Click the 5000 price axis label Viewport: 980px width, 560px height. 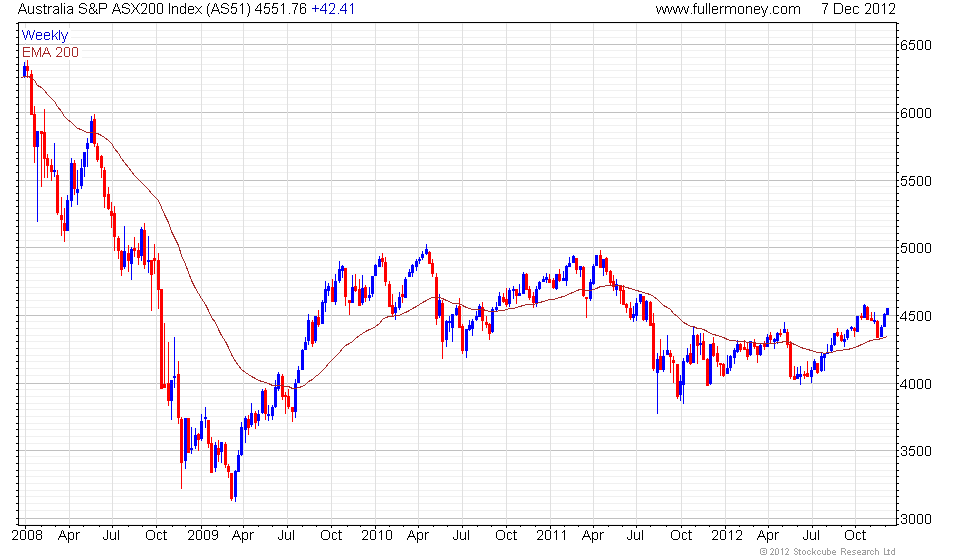click(x=916, y=248)
